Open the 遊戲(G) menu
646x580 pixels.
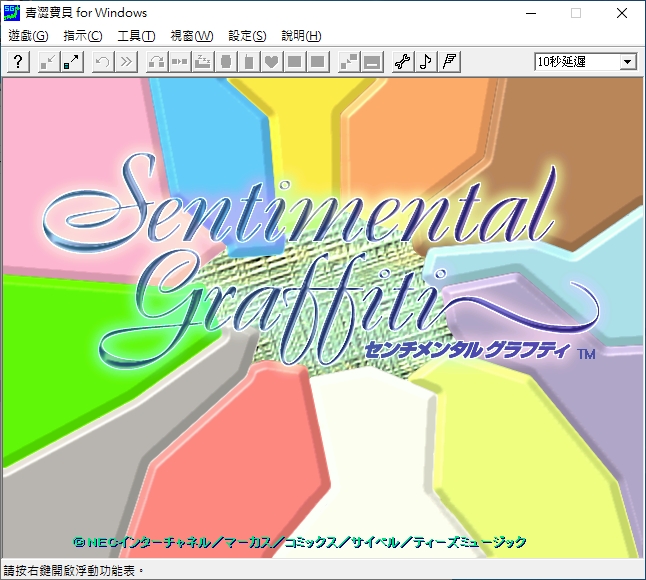pos(27,36)
